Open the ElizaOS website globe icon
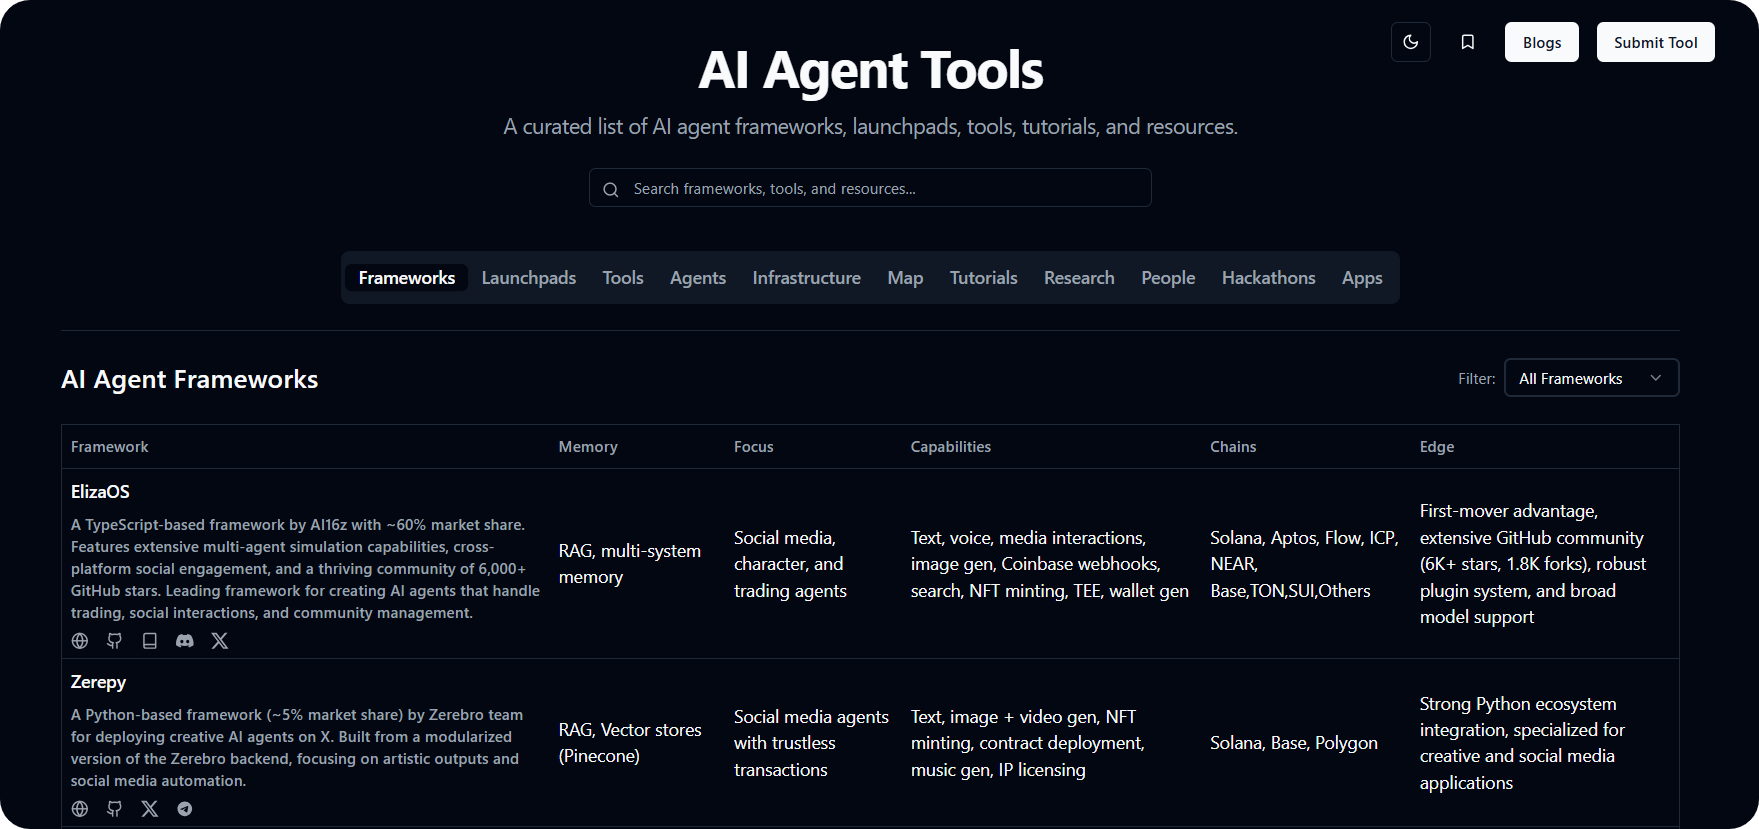This screenshot has width=1759, height=829. 80,641
